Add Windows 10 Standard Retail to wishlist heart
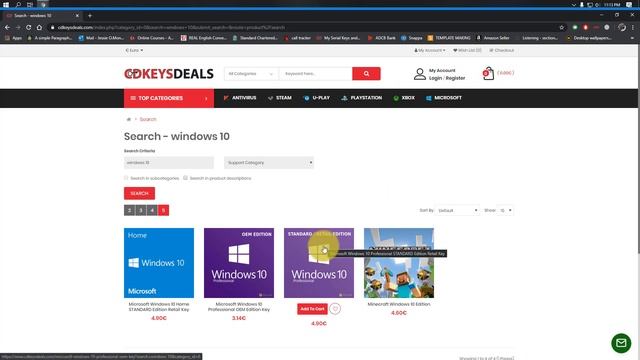The image size is (640, 360). (335, 309)
